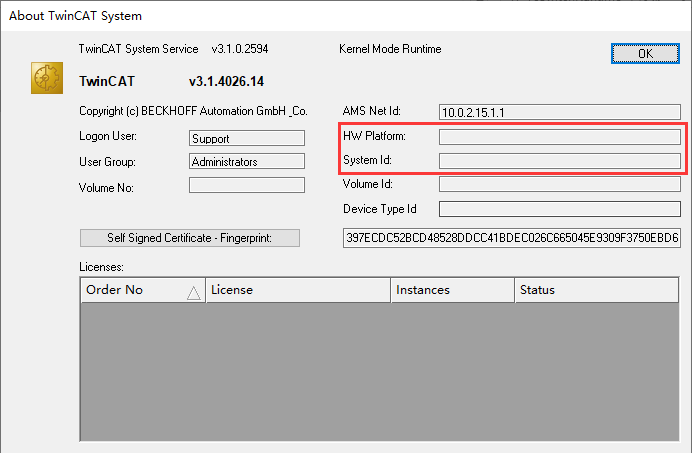The width and height of the screenshot is (692, 453).
Task: Click the bold TwinCAT product name
Action: pos(107,81)
